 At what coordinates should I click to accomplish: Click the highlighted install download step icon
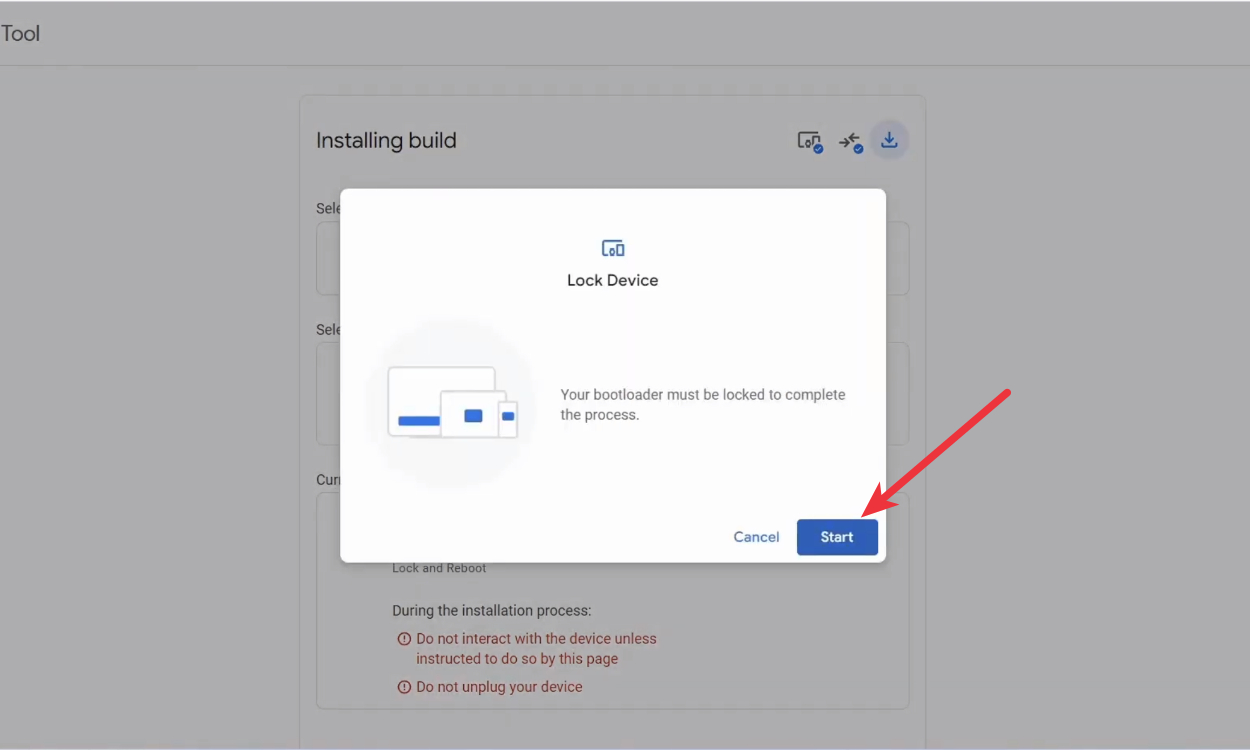point(889,141)
